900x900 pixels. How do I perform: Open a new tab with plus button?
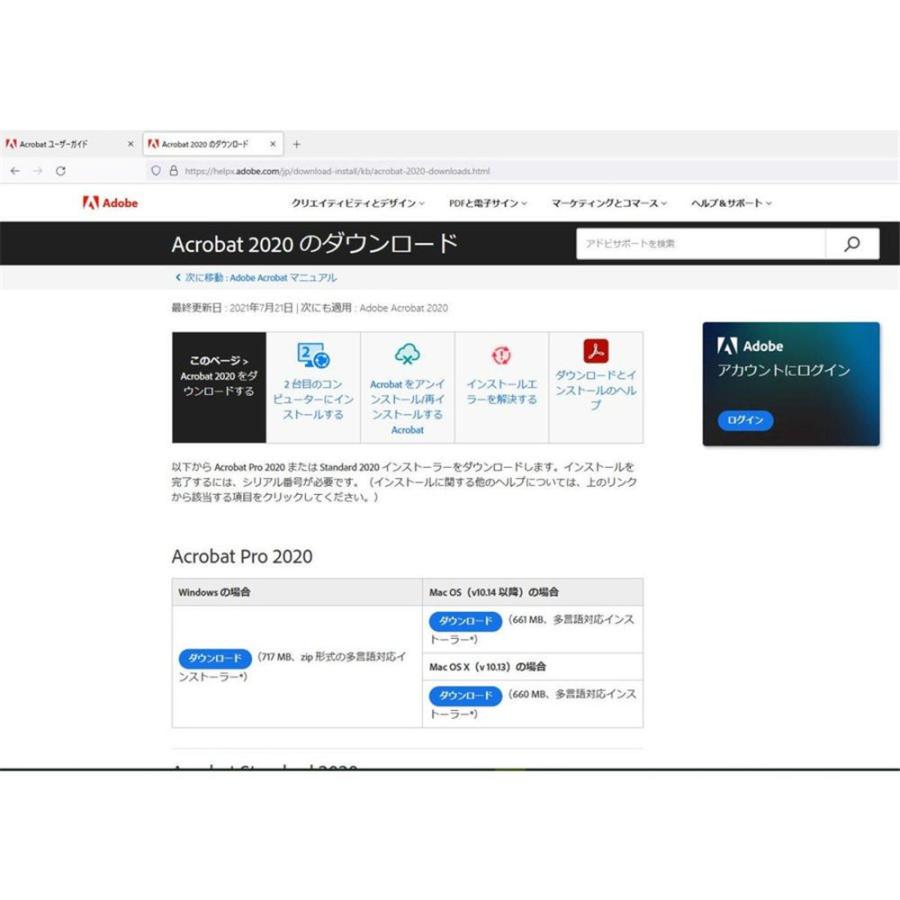296,144
